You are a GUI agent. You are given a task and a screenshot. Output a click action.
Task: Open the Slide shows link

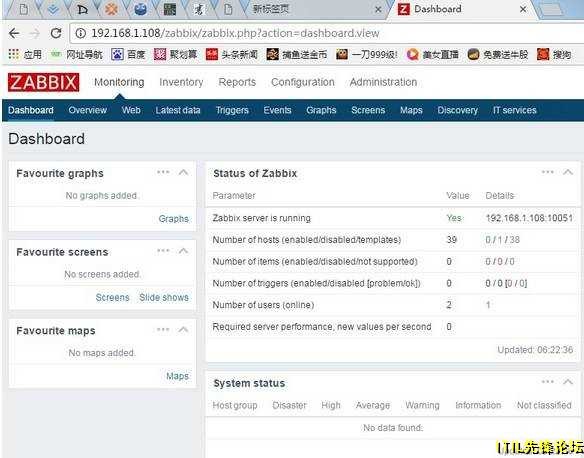pos(164,298)
